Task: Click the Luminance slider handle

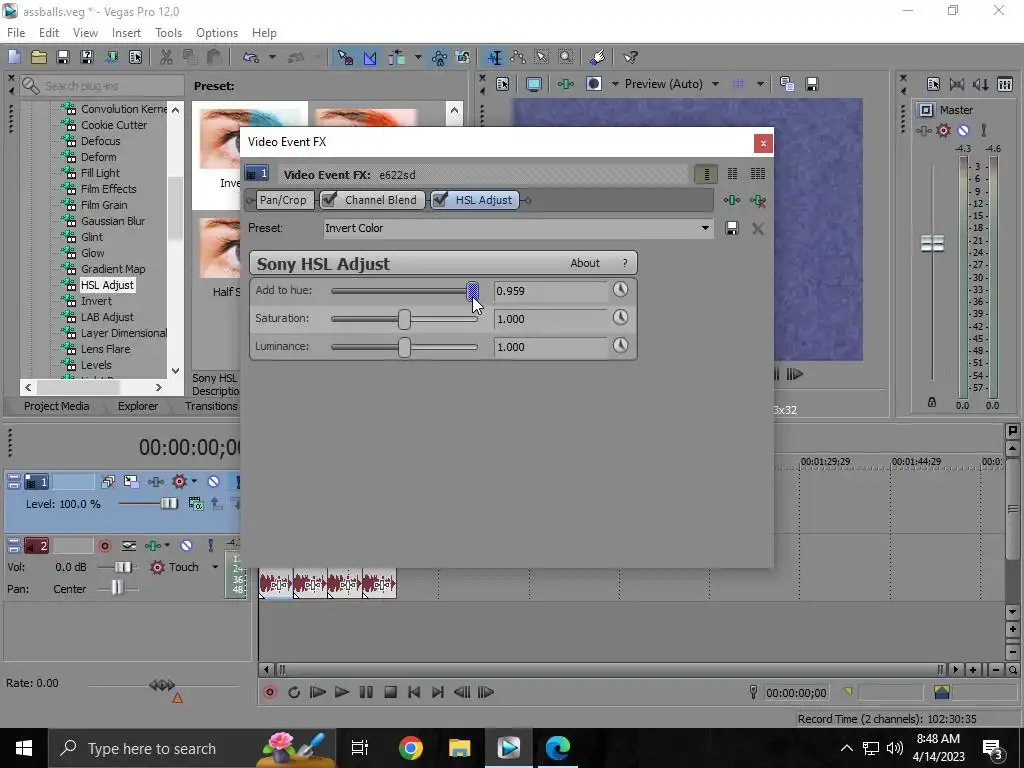Action: coord(404,347)
